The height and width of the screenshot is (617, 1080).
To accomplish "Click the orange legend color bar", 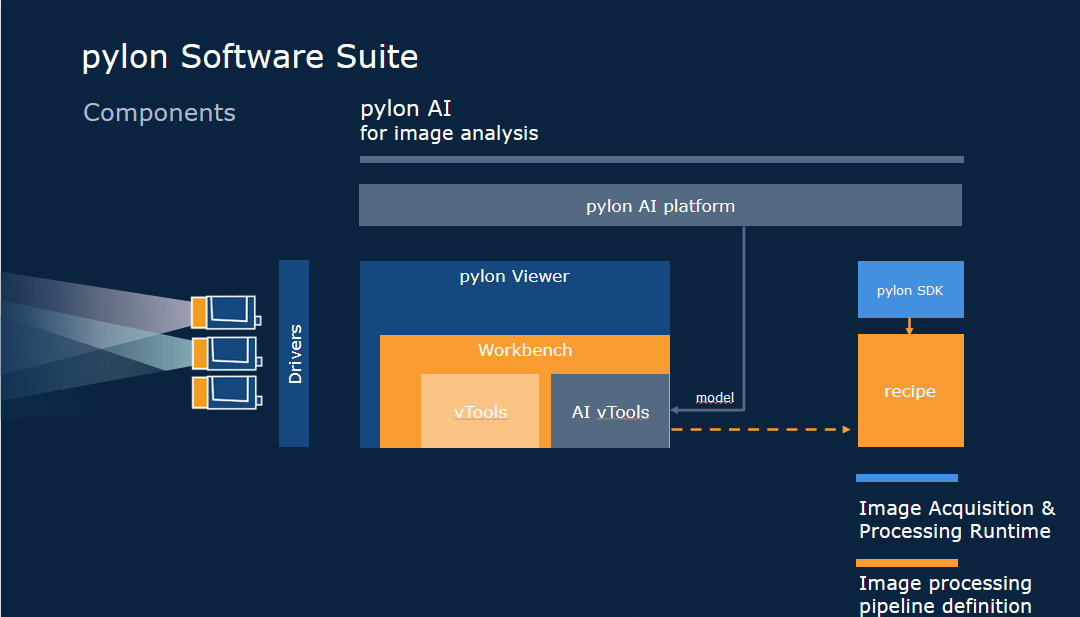I will (907, 563).
